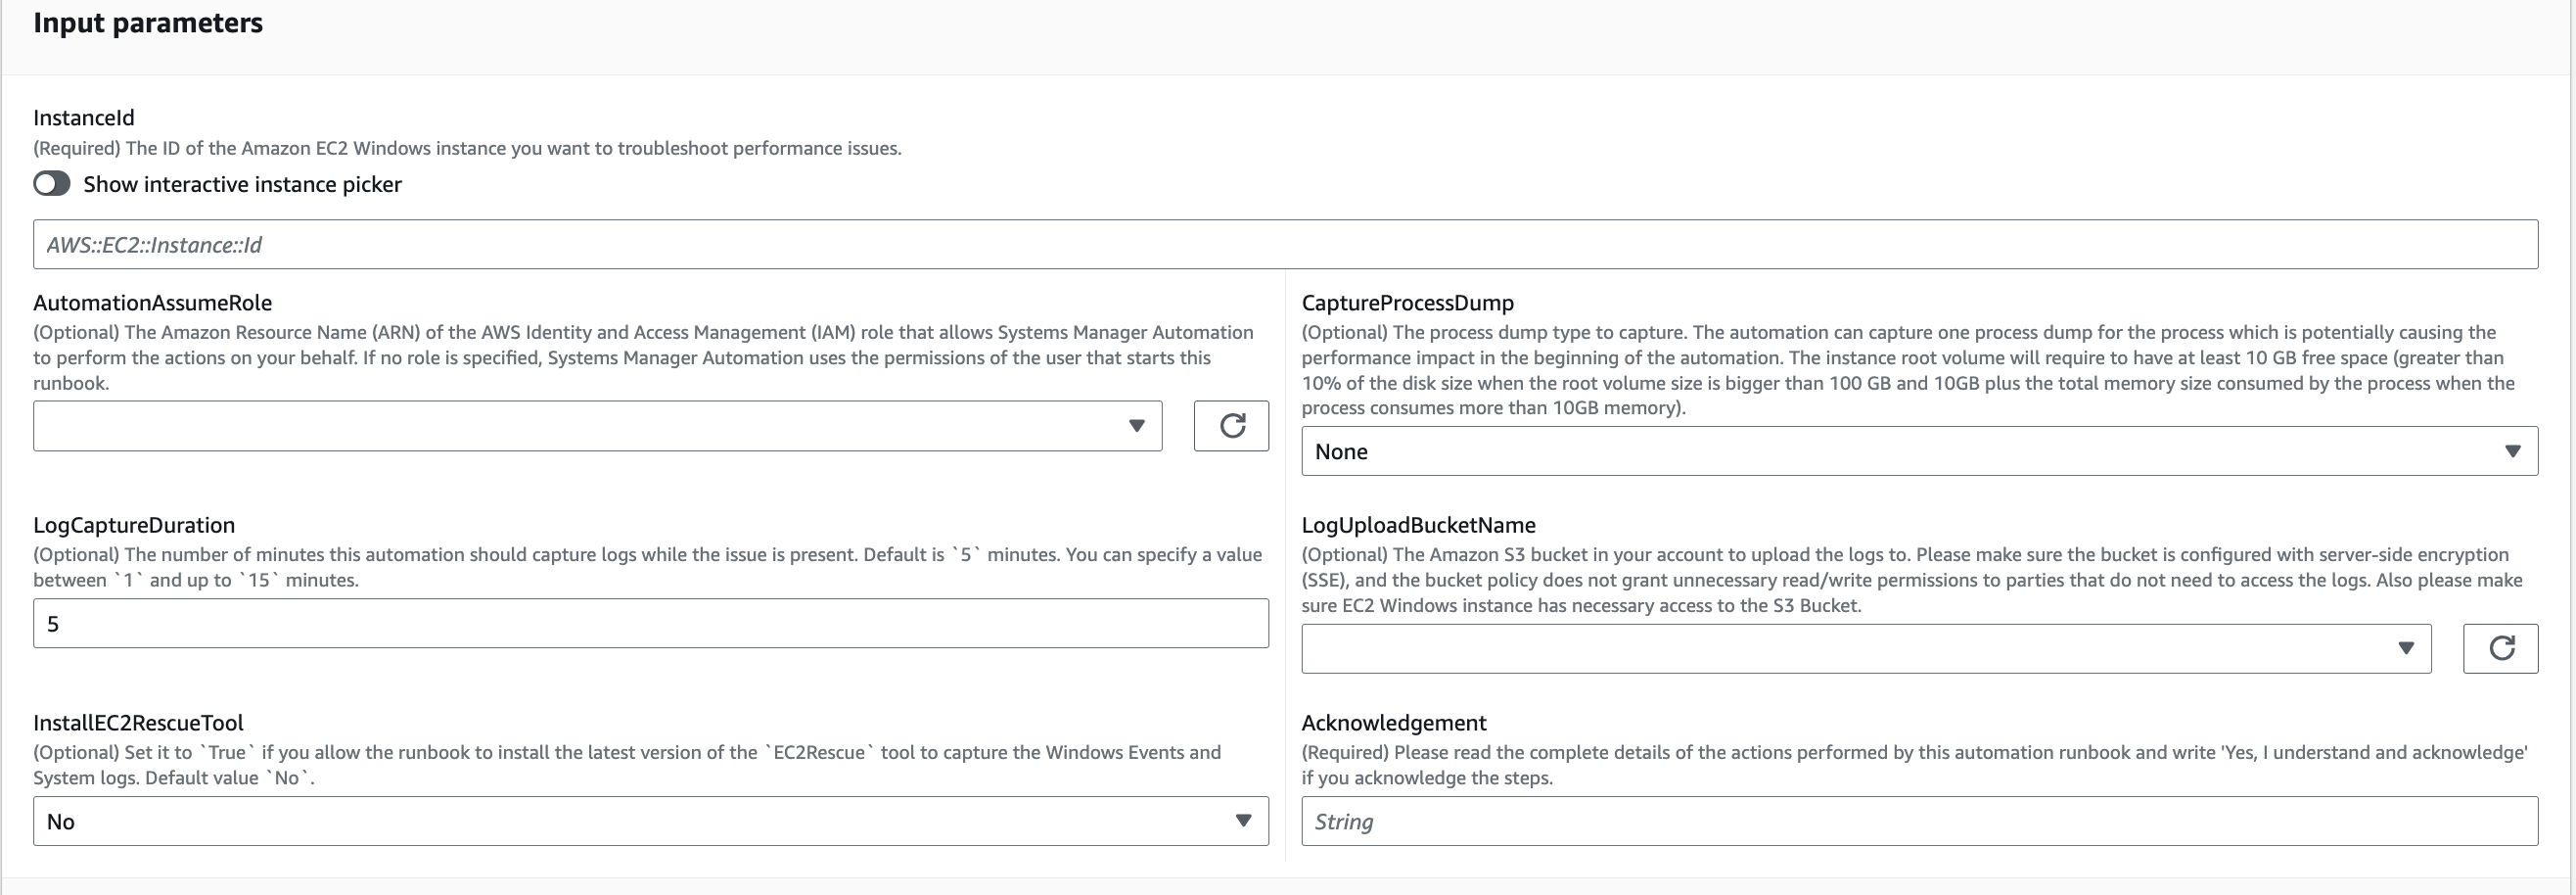Click the Input parameters section heading
The height and width of the screenshot is (895, 2576).
[148, 22]
